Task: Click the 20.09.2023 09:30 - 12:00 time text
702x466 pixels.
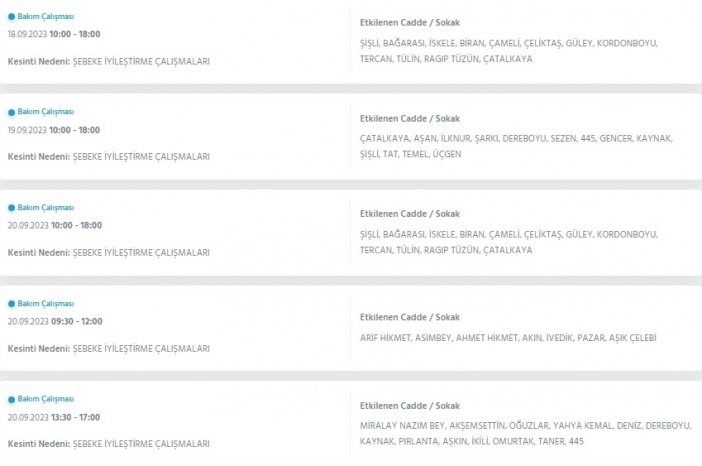Action: click(54, 322)
